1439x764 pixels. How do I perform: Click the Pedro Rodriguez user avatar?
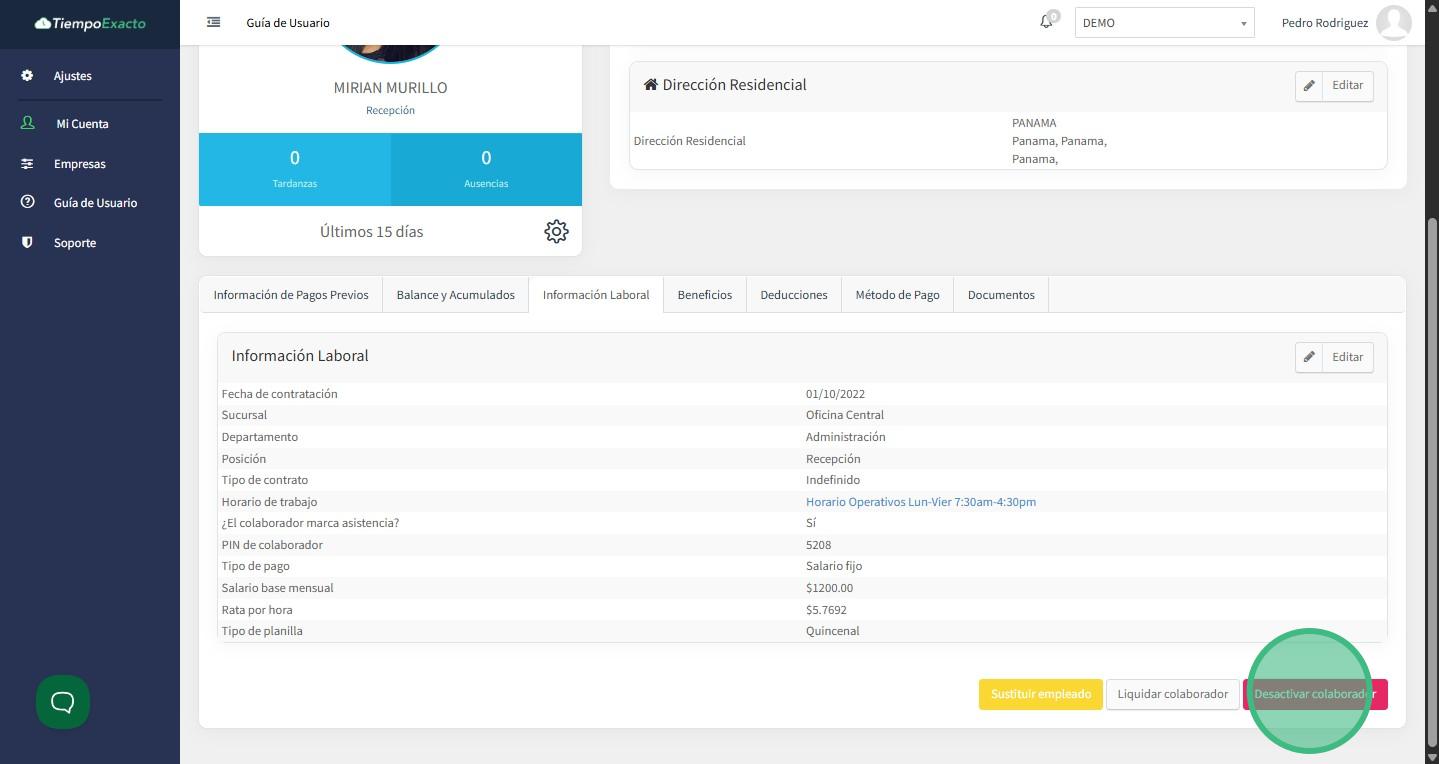1393,22
